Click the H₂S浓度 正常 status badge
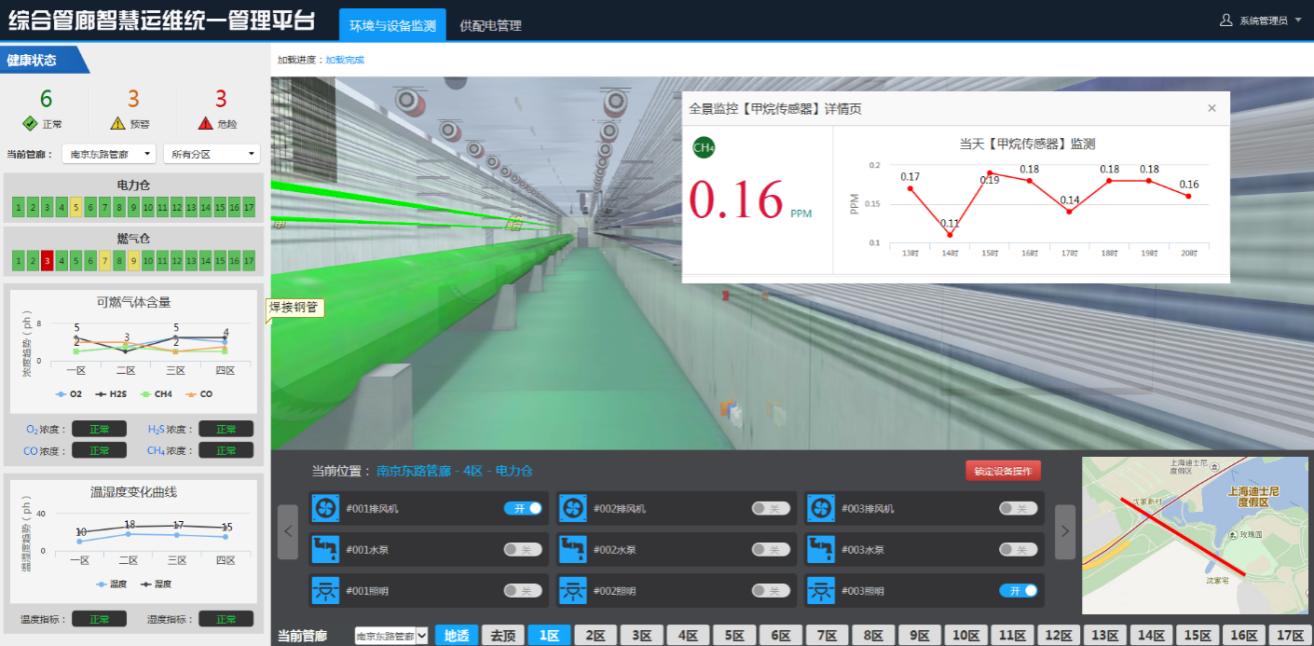This screenshot has width=1314, height=646. point(226,429)
